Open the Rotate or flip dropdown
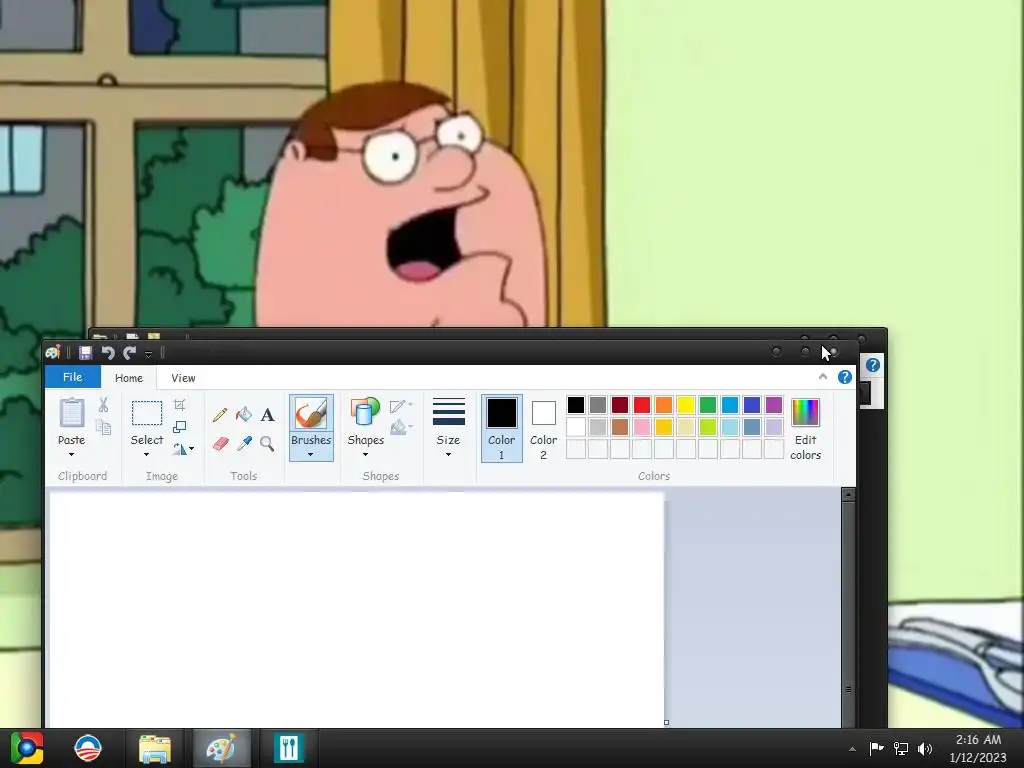 [184, 449]
